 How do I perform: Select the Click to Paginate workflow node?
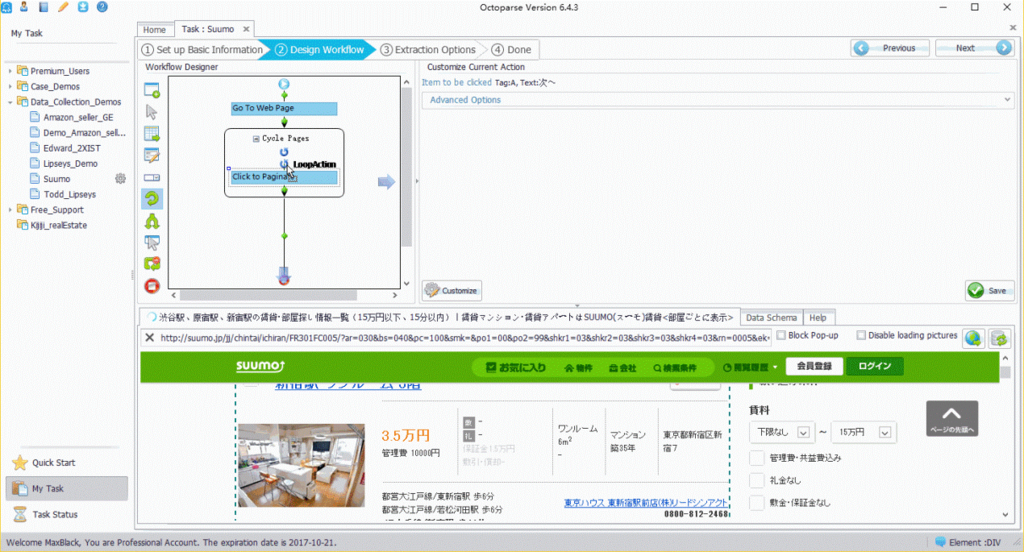pos(284,177)
